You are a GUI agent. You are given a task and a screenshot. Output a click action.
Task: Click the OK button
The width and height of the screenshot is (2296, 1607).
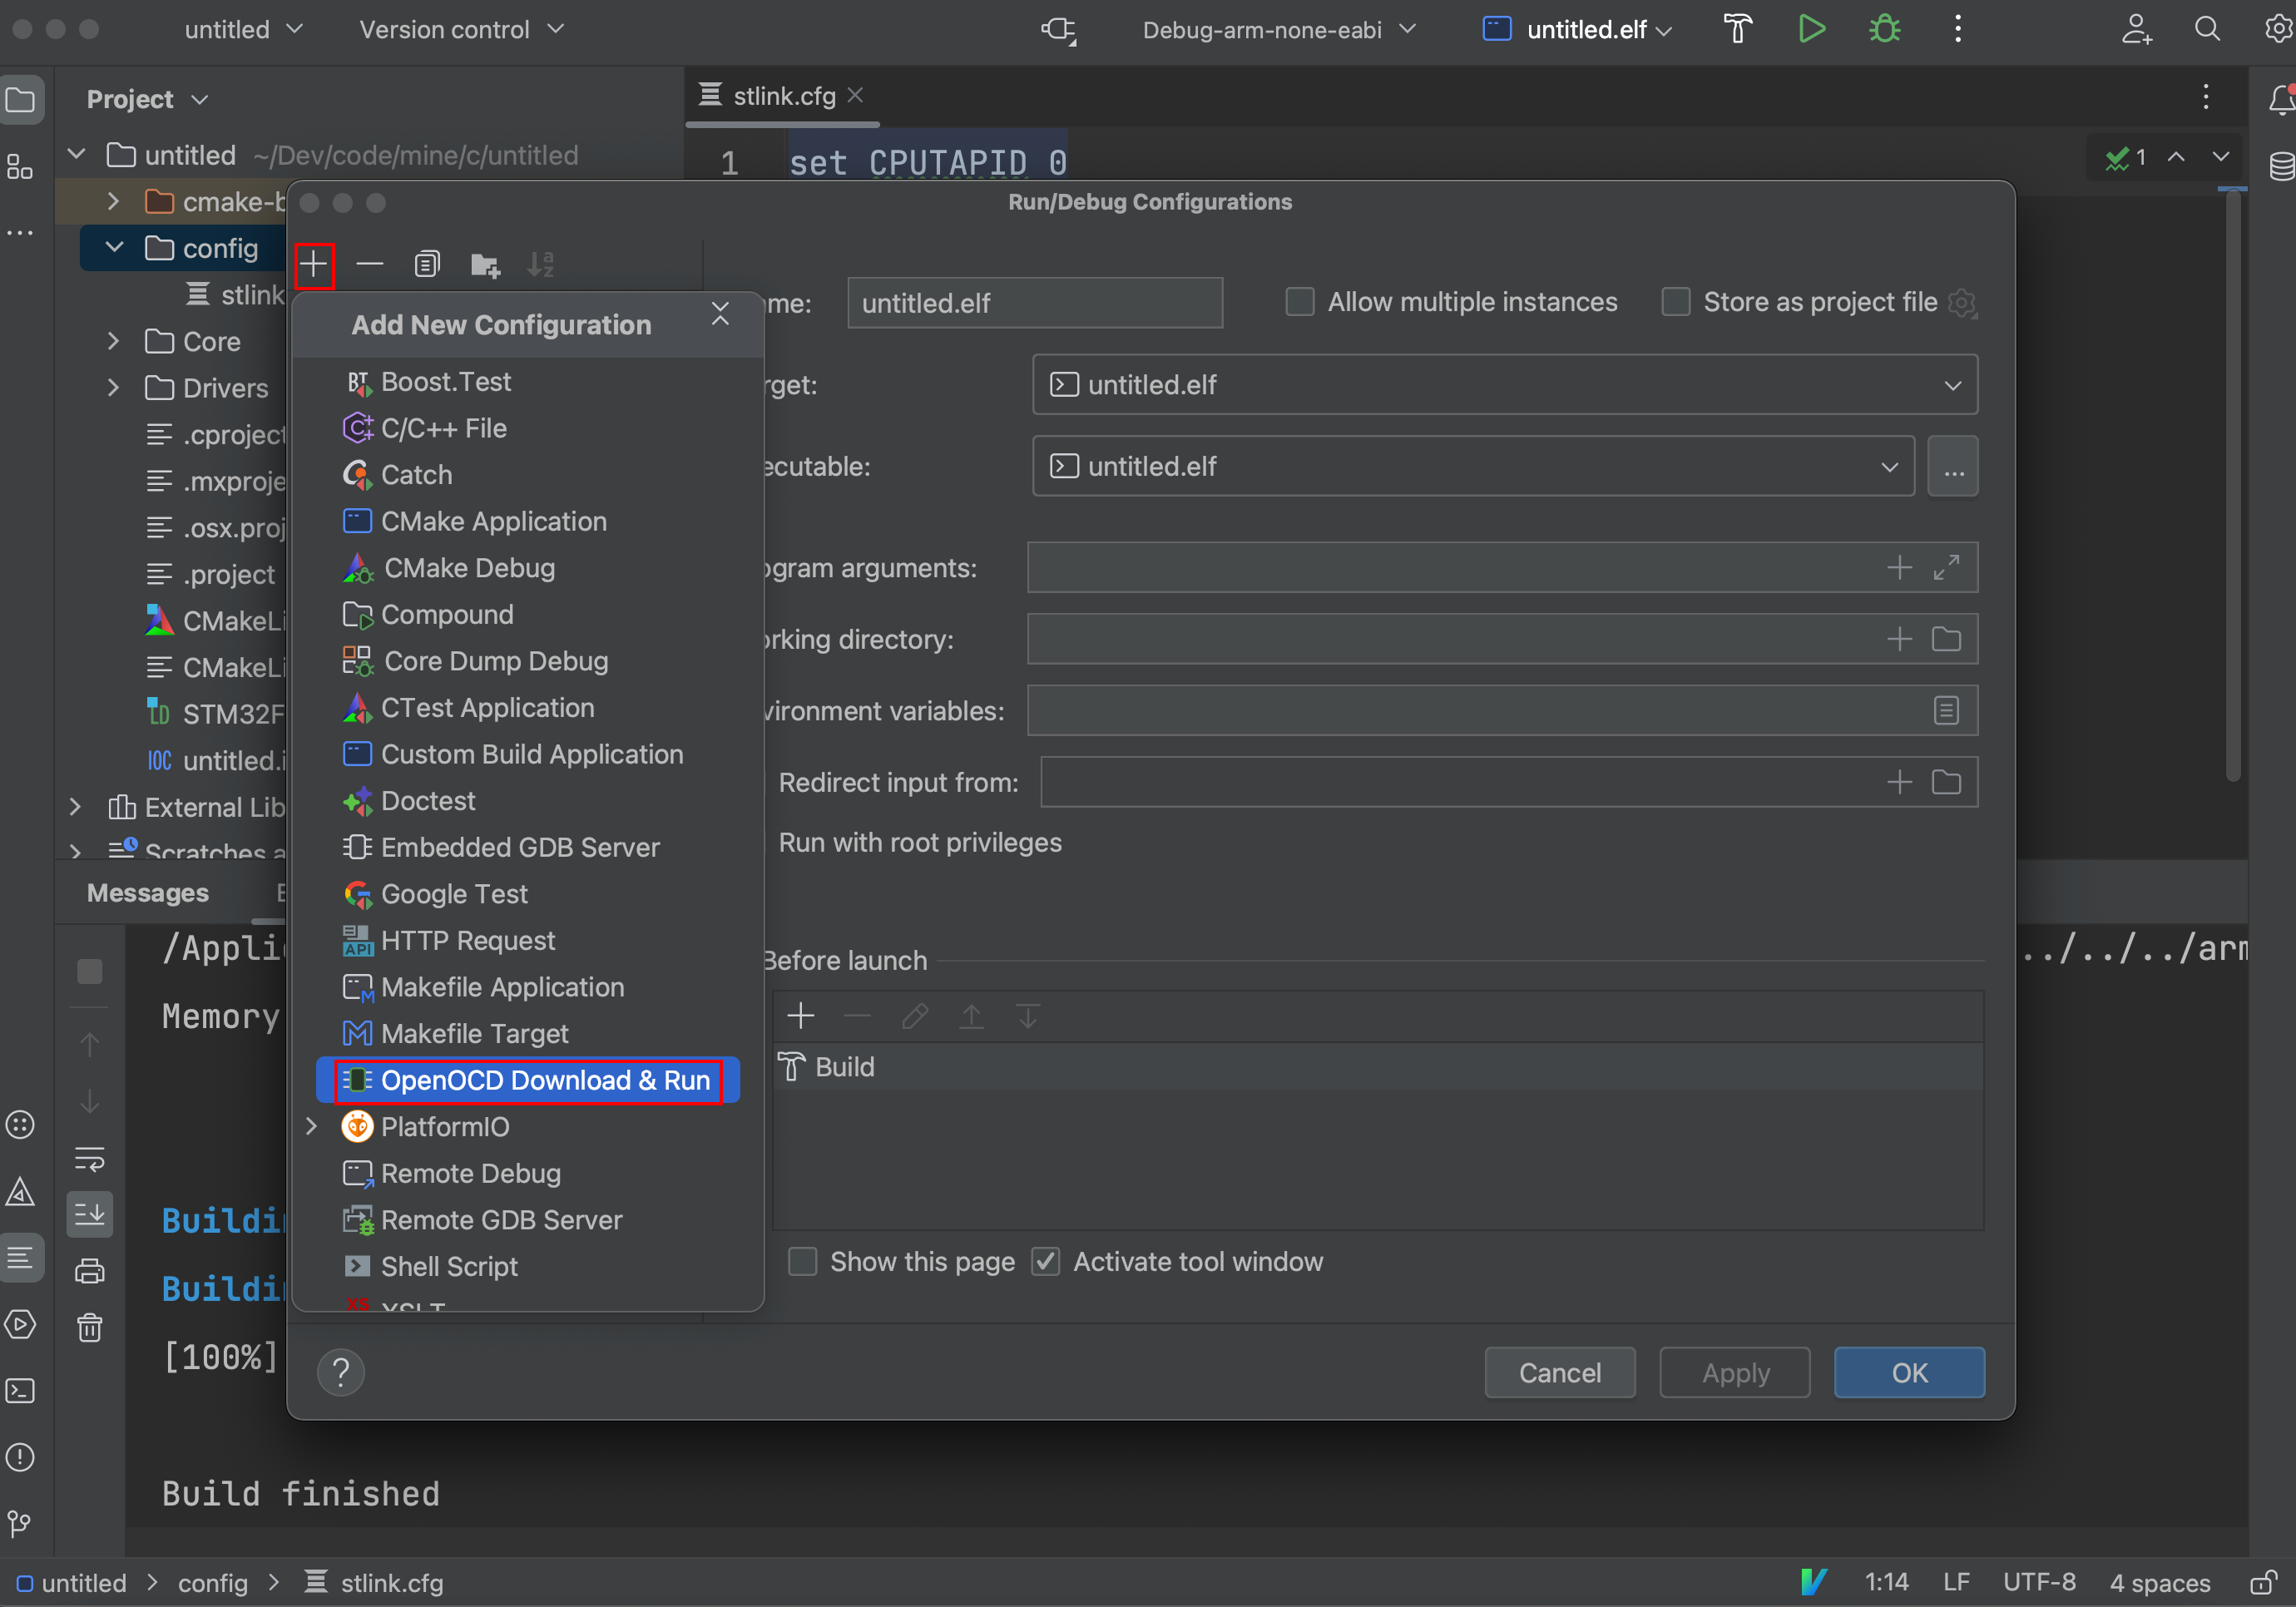pos(1908,1372)
